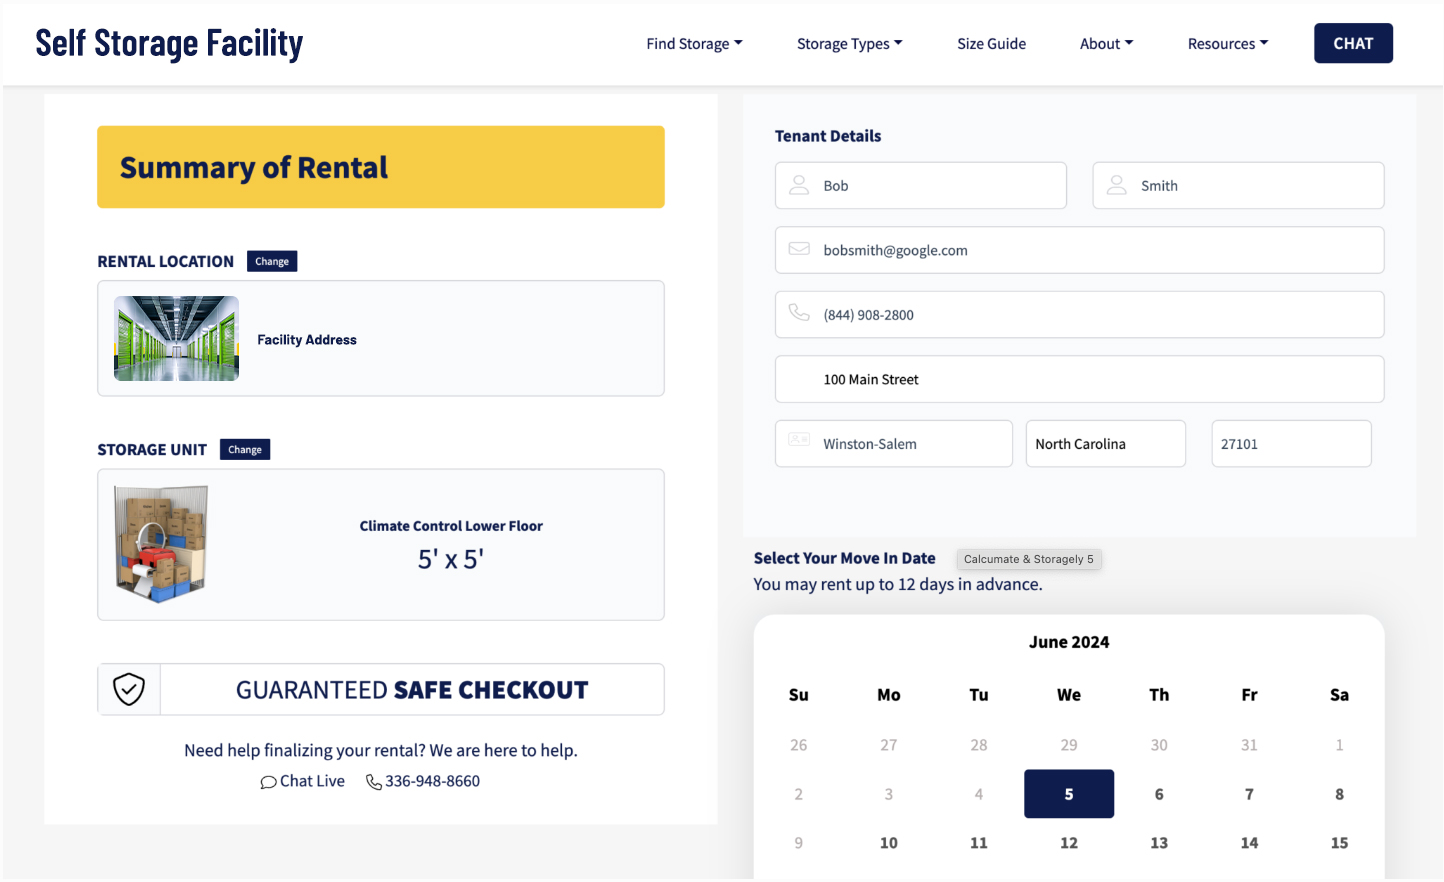Screen dimensions: 1444x882
Task: Open the North Carolina state selector
Action: pyautogui.click(x=1106, y=444)
